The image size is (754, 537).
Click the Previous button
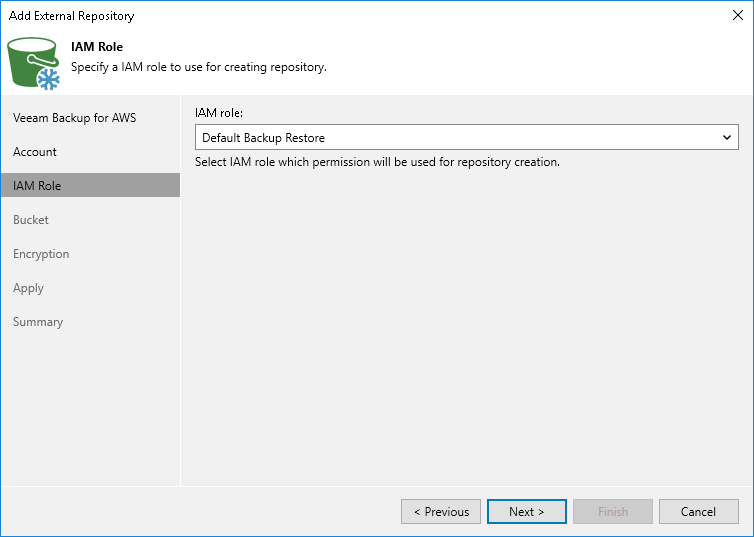tap(441, 512)
